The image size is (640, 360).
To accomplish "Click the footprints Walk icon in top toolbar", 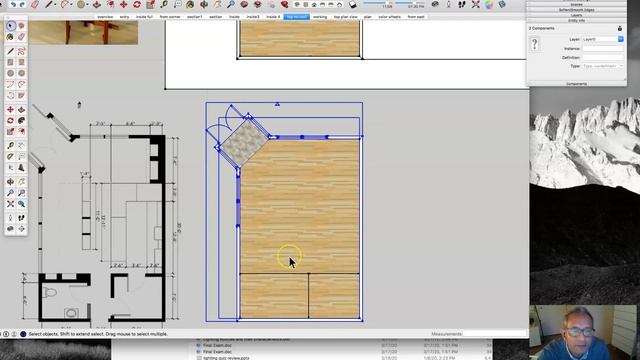I will 462,4.
